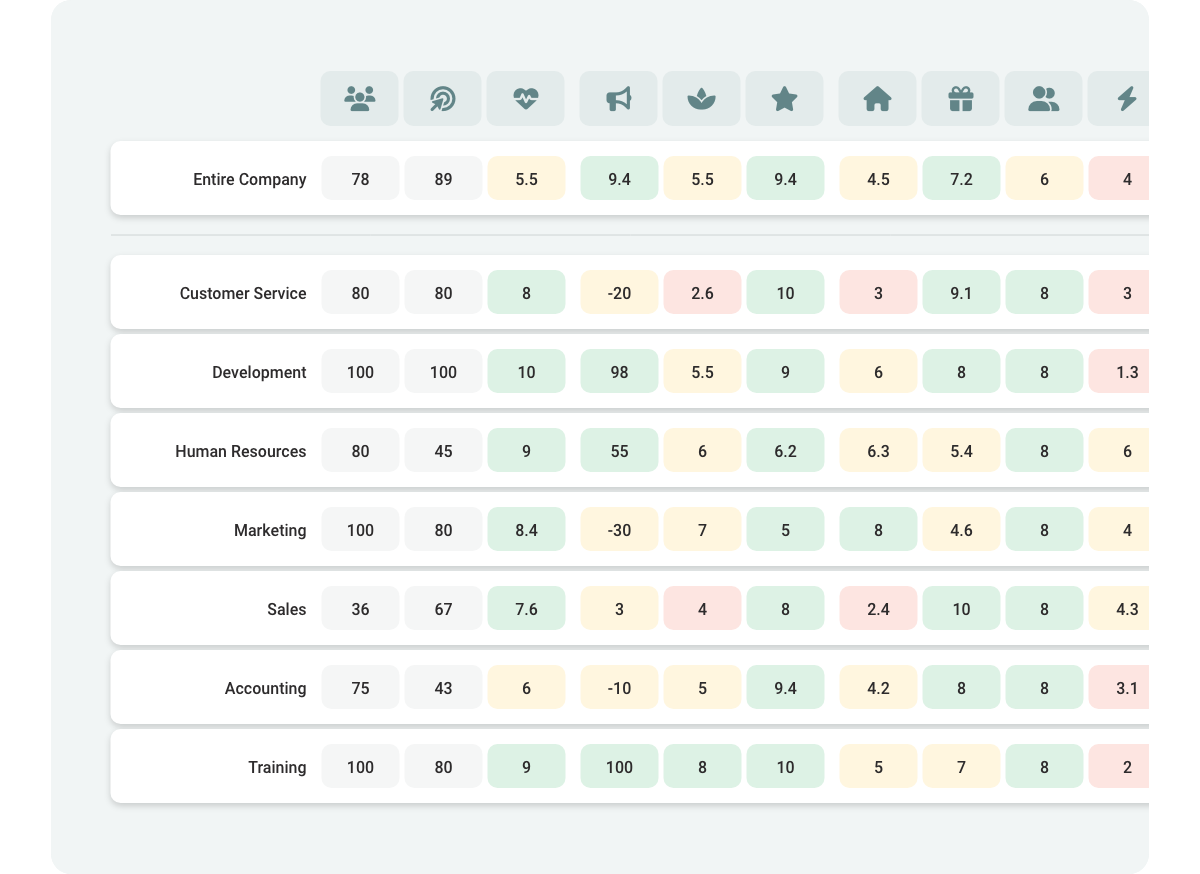Open the Entire Company row label
Screen dimensions: 1200x874
250,180
